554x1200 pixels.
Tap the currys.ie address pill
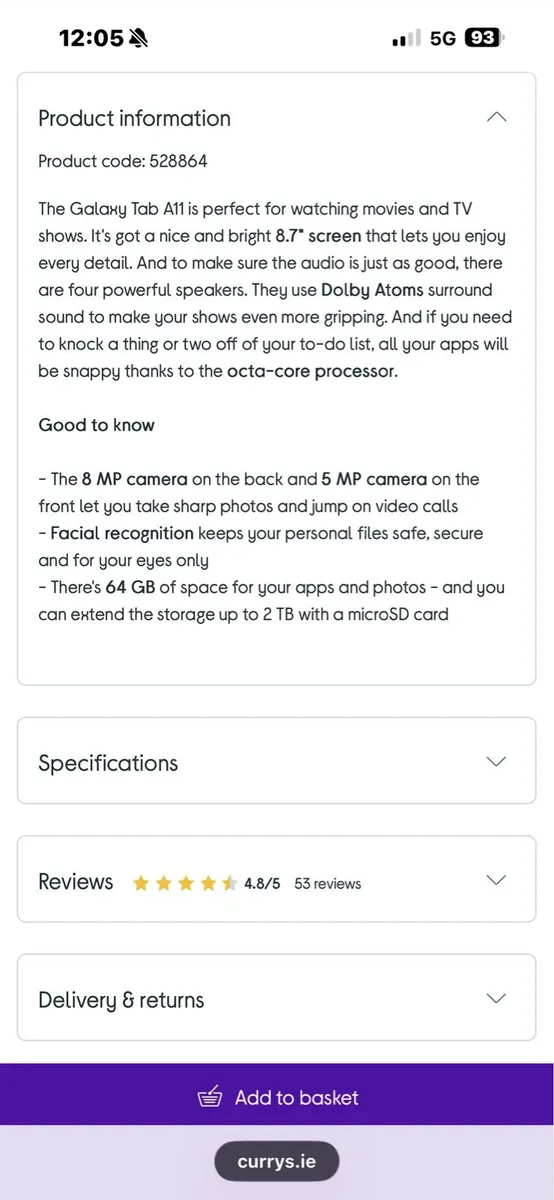click(x=277, y=1162)
